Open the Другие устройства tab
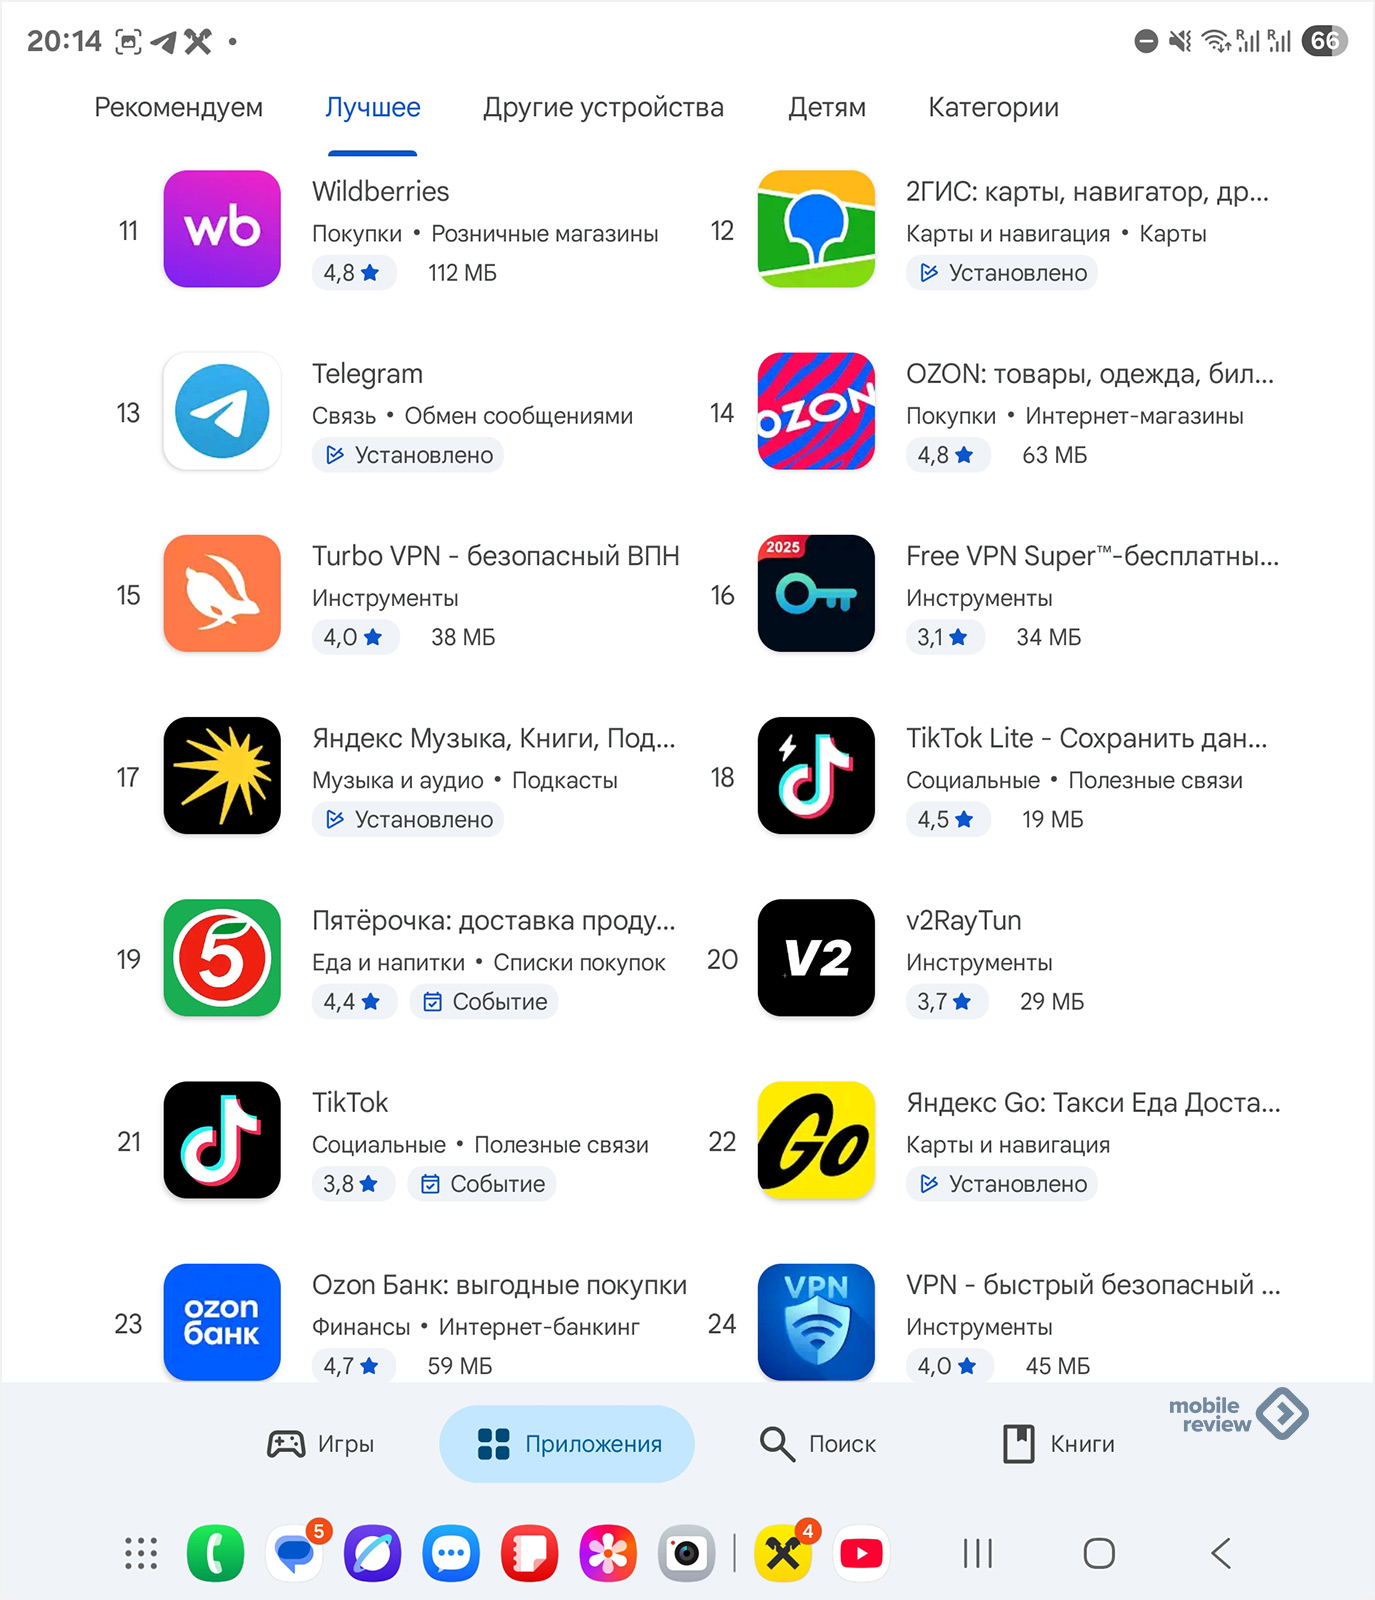1375x1600 pixels. [x=603, y=107]
